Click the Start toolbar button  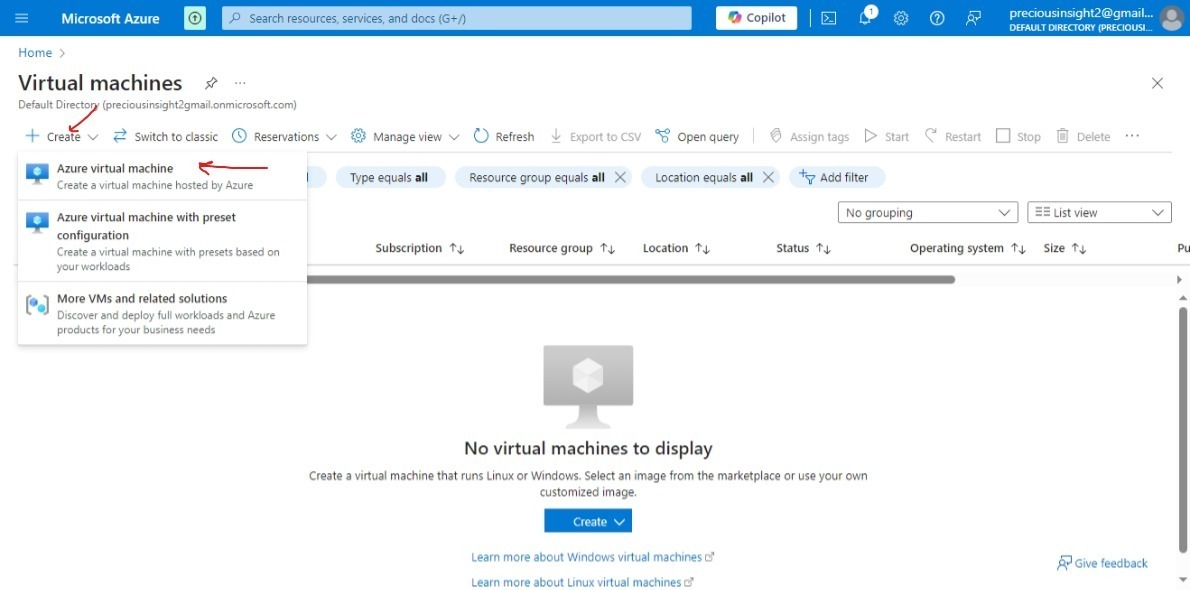point(886,137)
